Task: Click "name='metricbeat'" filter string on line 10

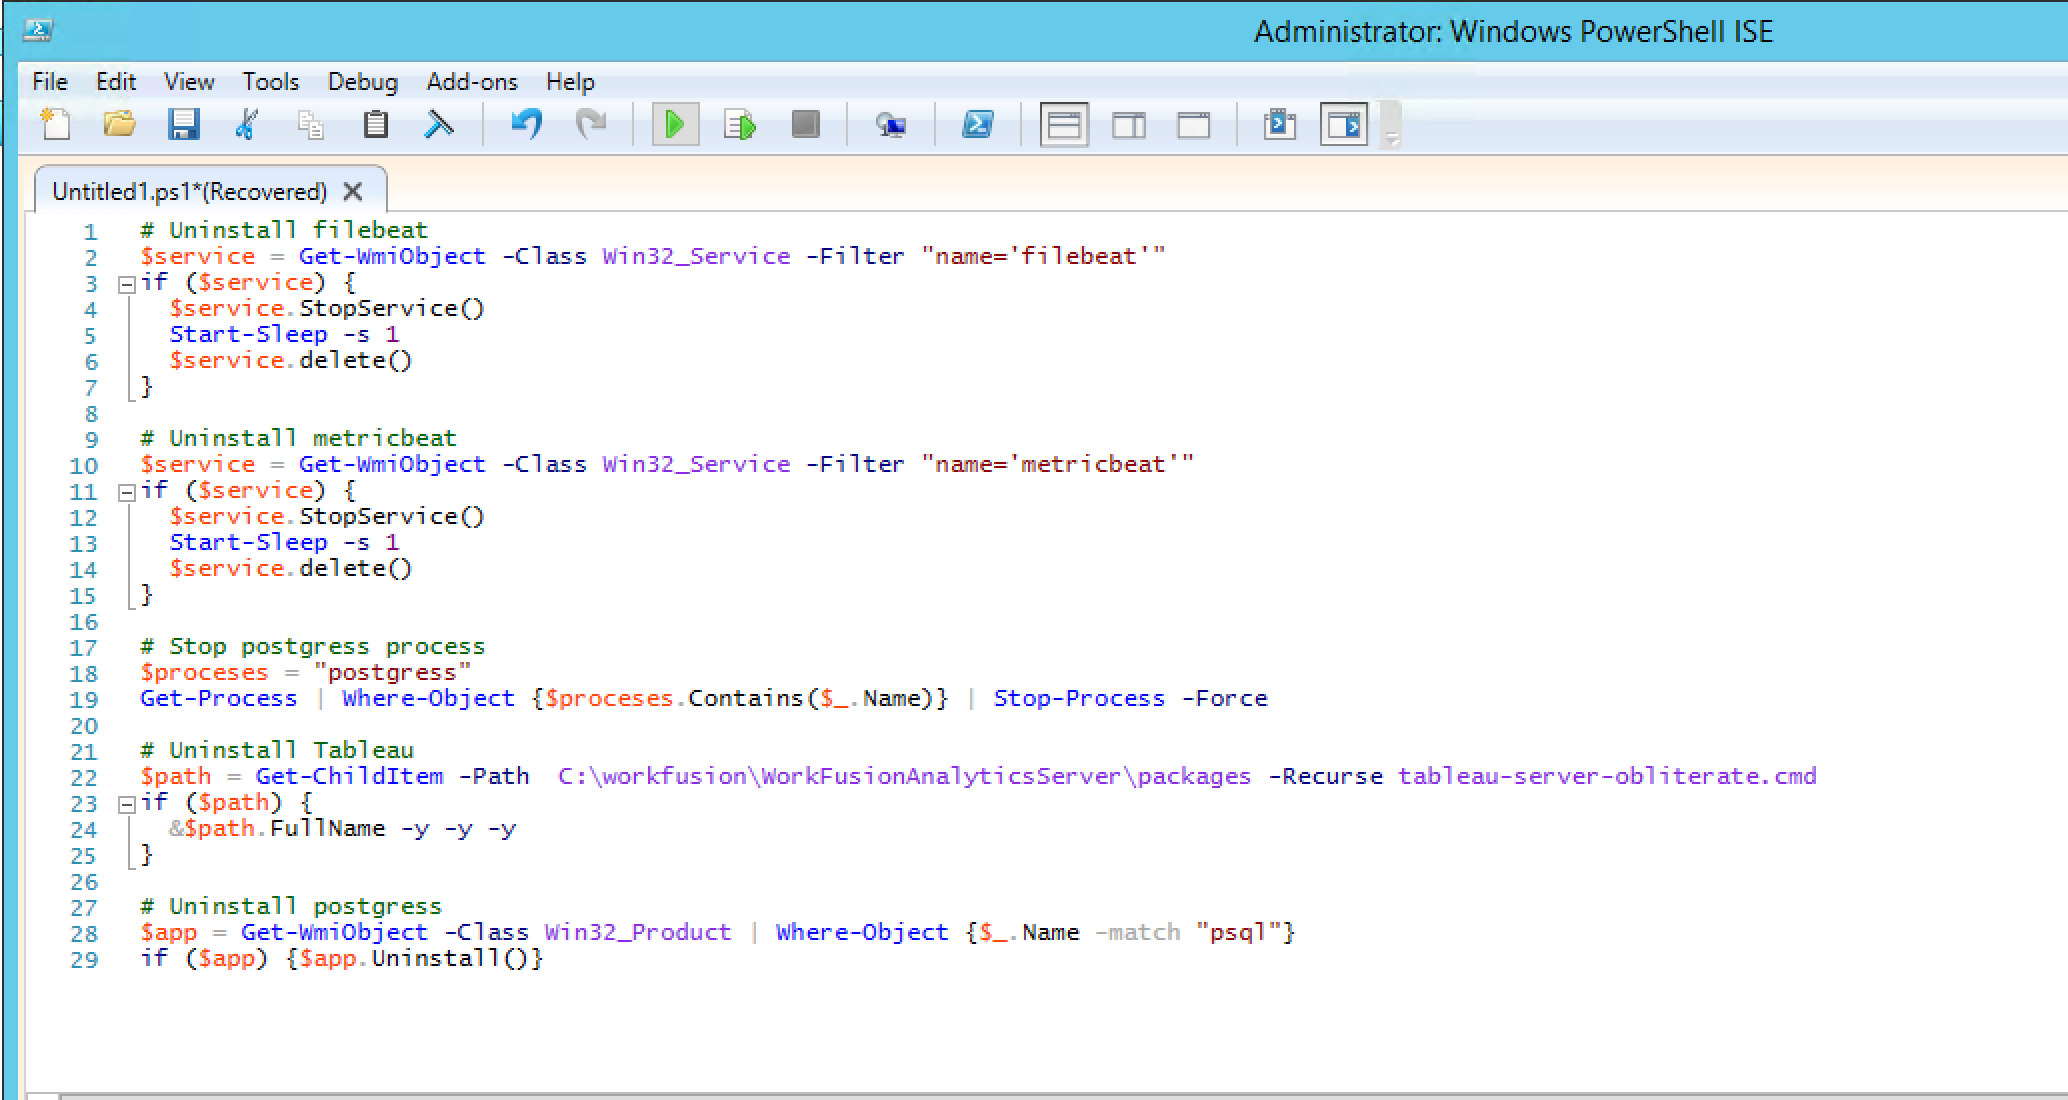Action: point(1058,464)
